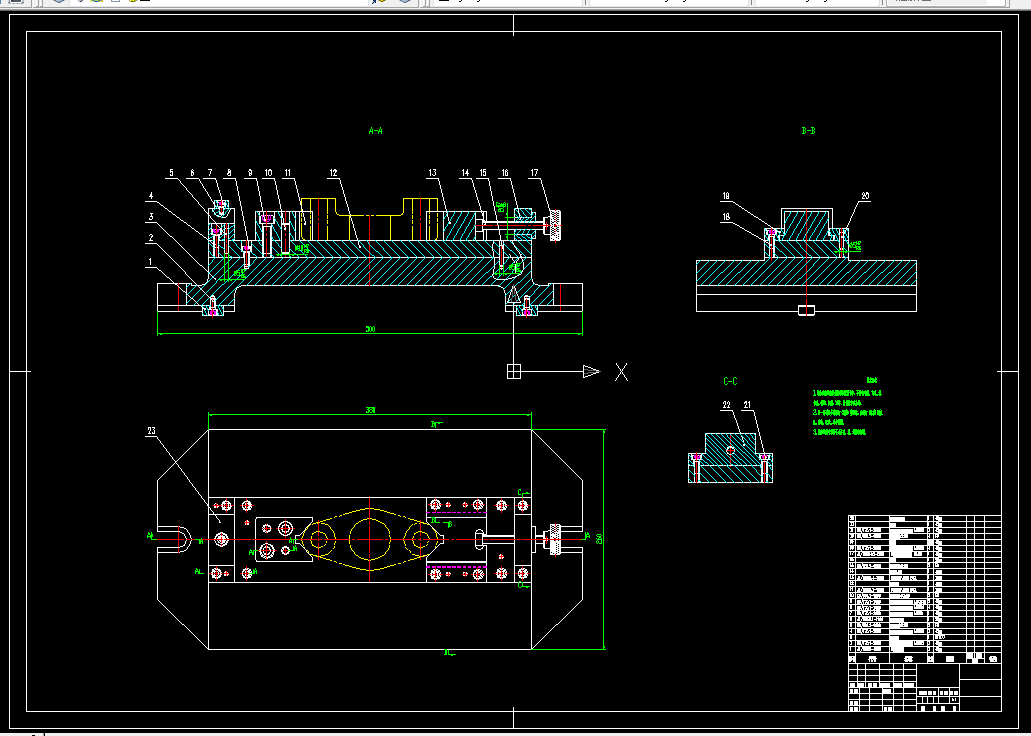The width and height of the screenshot is (1031, 736).
Task: Click part balloon number 11
Action: (287, 174)
